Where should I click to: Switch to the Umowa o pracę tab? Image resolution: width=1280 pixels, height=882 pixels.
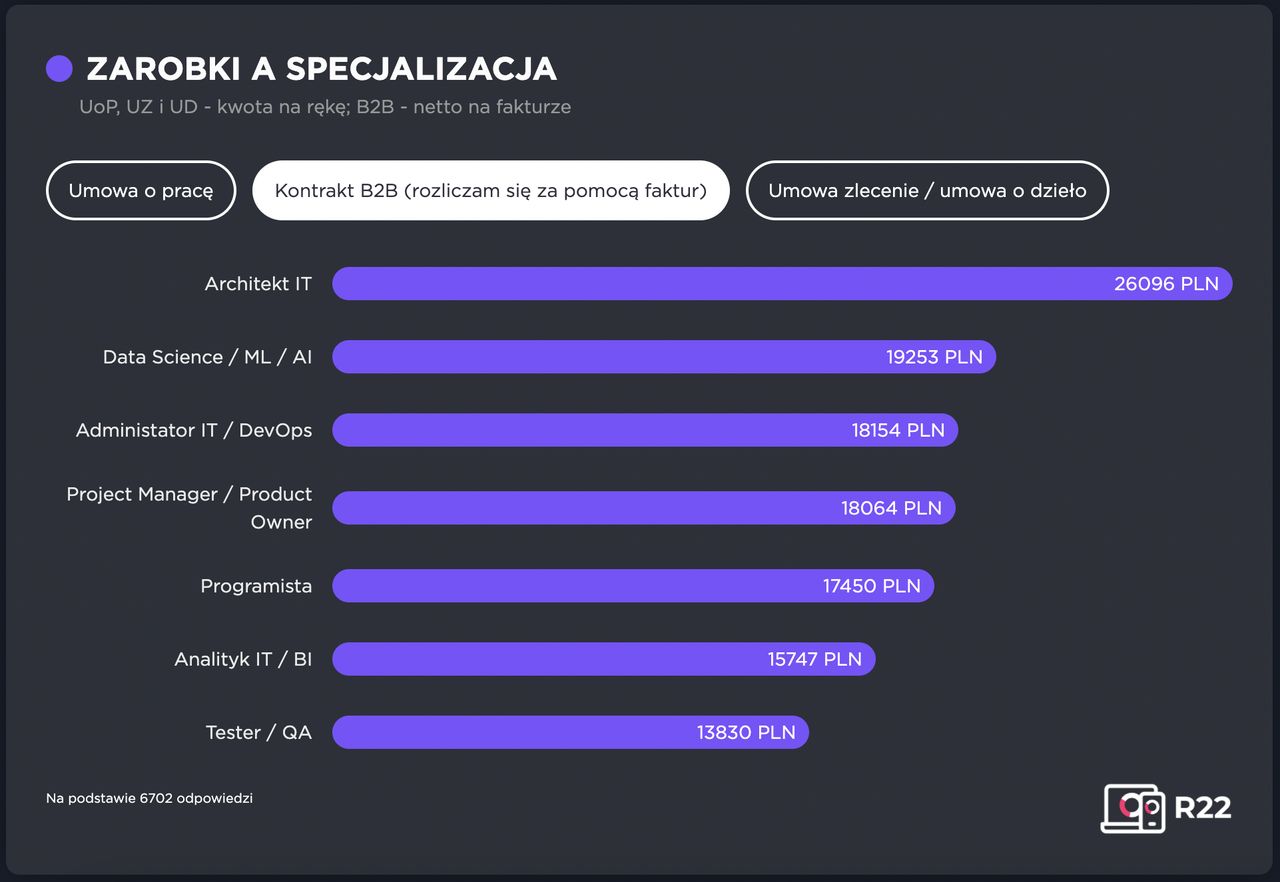[141, 190]
